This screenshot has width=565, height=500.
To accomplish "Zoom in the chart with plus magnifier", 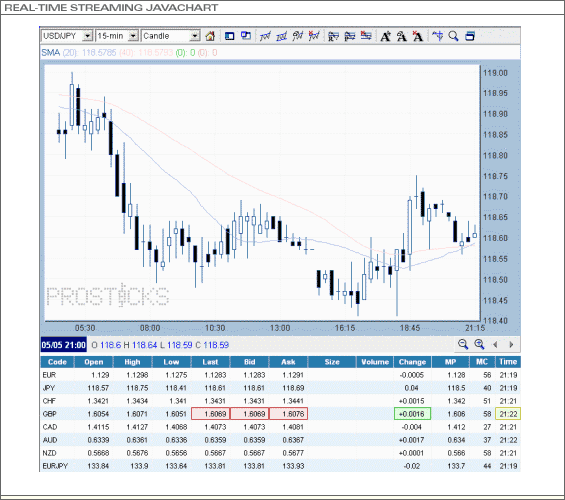I will 479,344.
